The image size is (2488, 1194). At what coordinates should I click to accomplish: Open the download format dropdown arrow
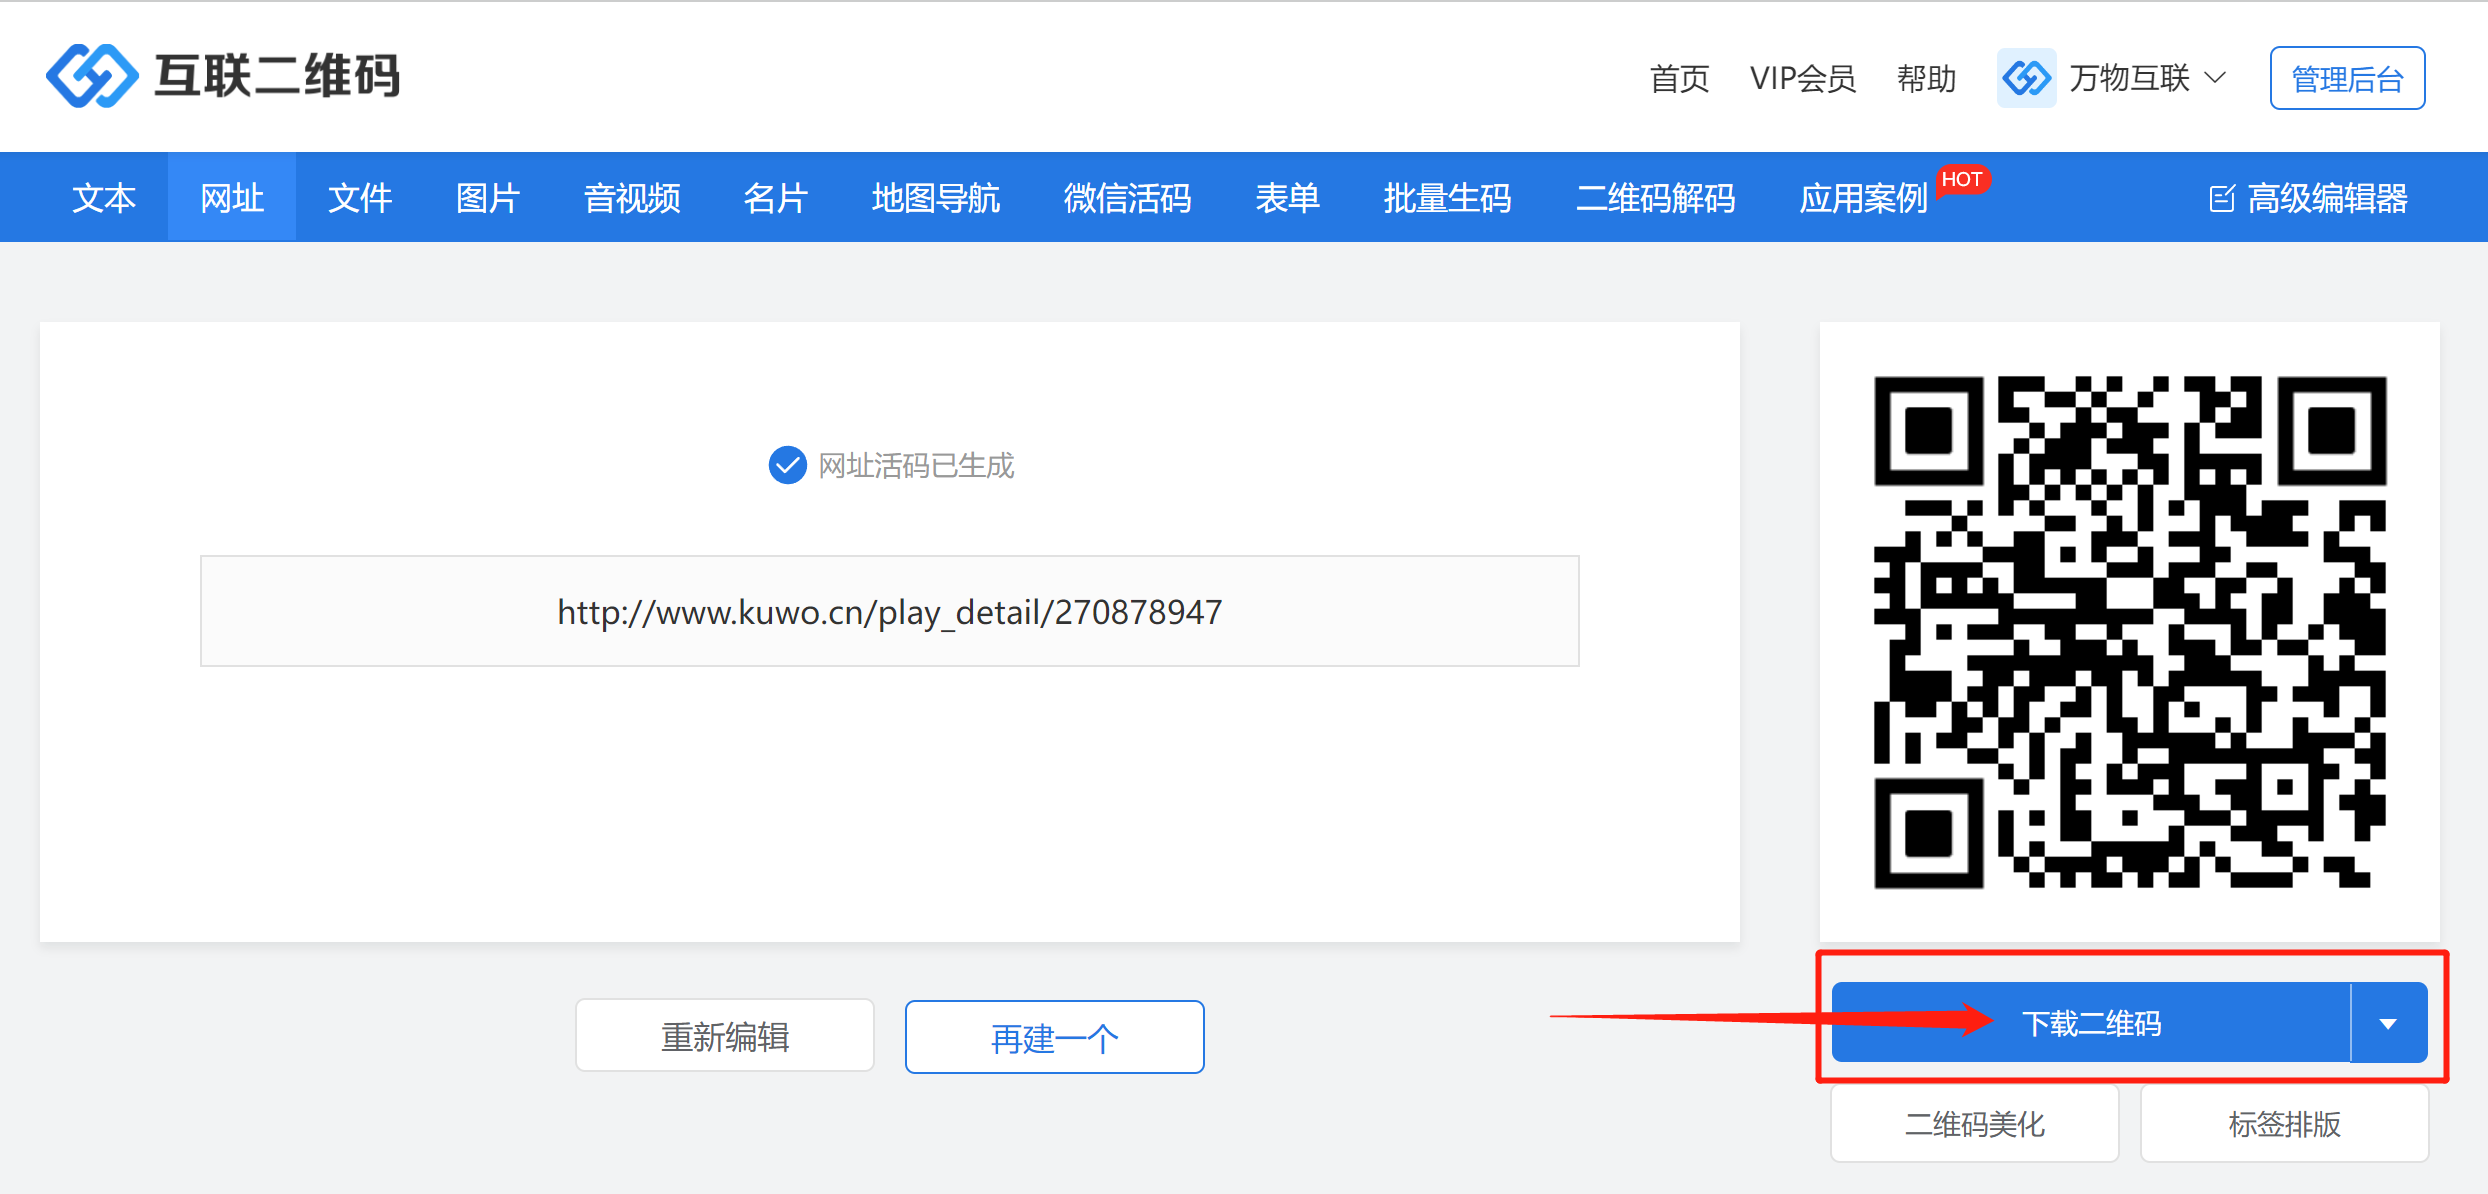click(2388, 1023)
